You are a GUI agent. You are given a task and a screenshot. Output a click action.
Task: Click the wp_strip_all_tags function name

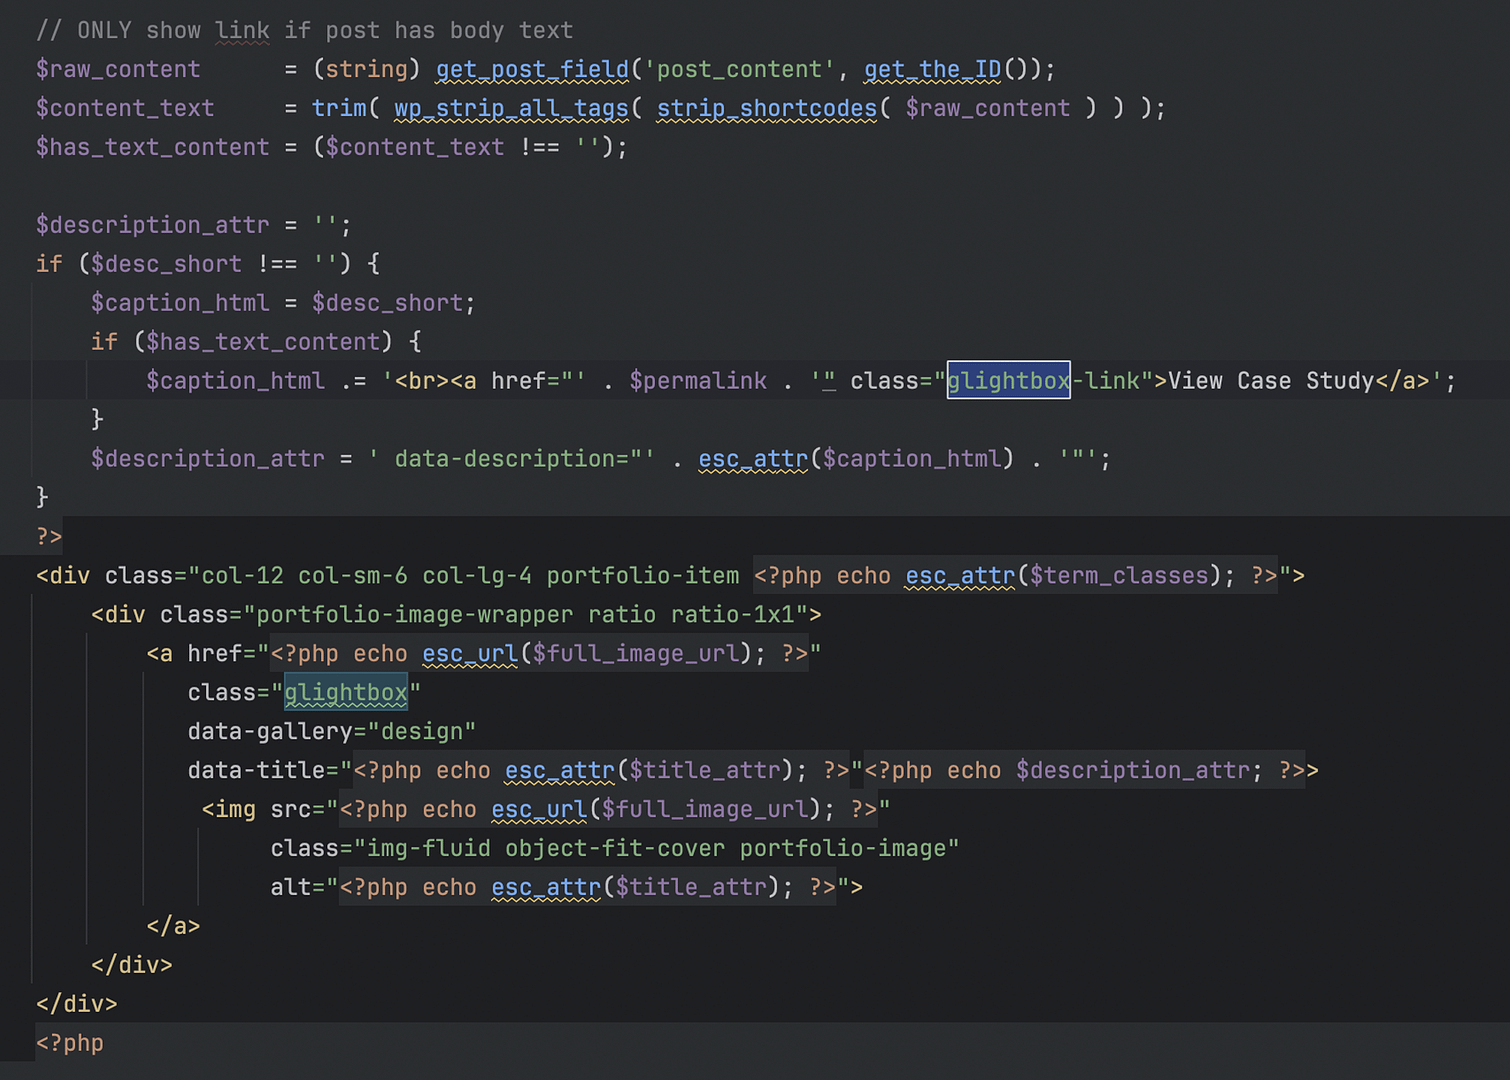511,108
